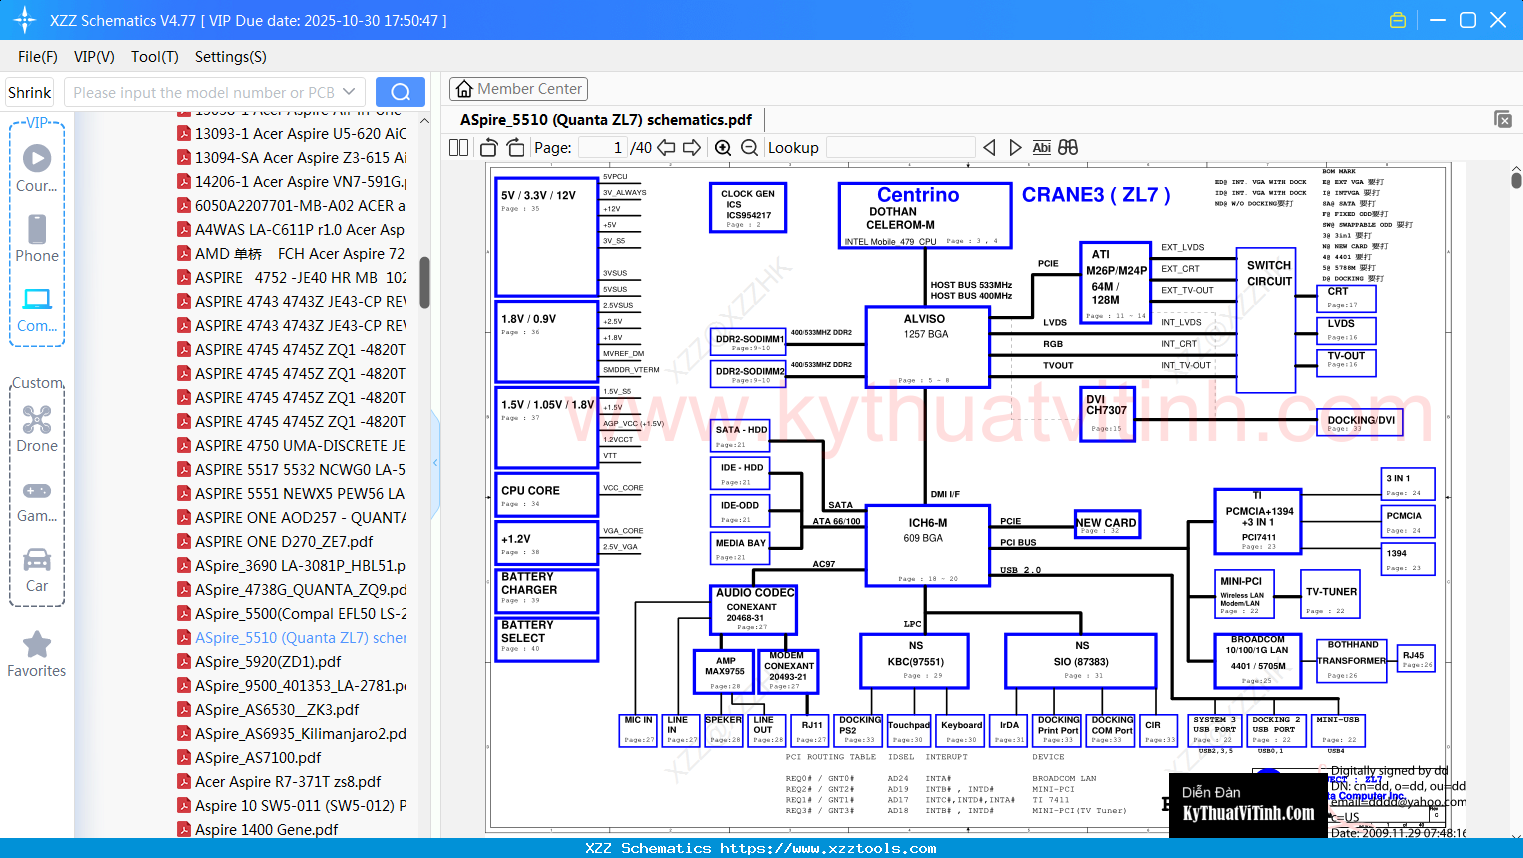Click the blue search magnifier button
Viewport: 1523px width, 858px height.
point(400,92)
